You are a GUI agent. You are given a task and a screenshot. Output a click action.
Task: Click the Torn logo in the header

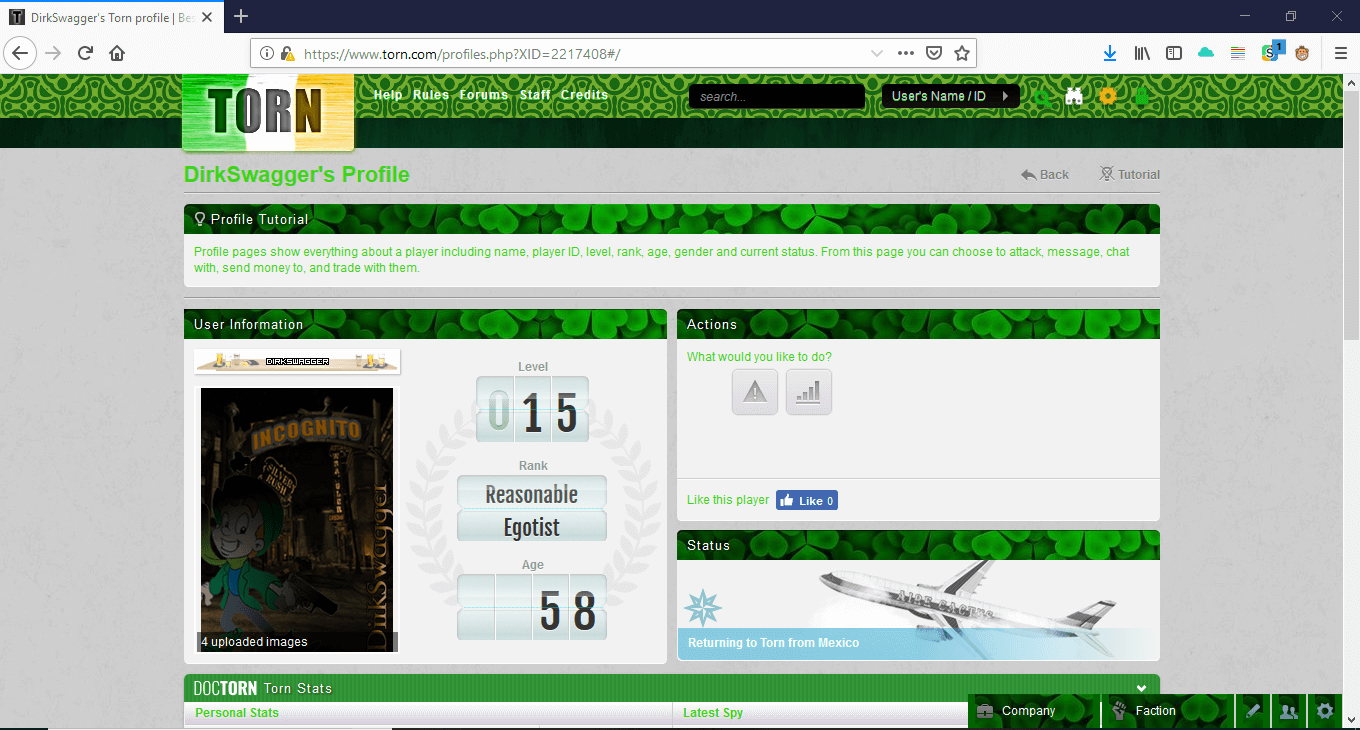(268, 112)
